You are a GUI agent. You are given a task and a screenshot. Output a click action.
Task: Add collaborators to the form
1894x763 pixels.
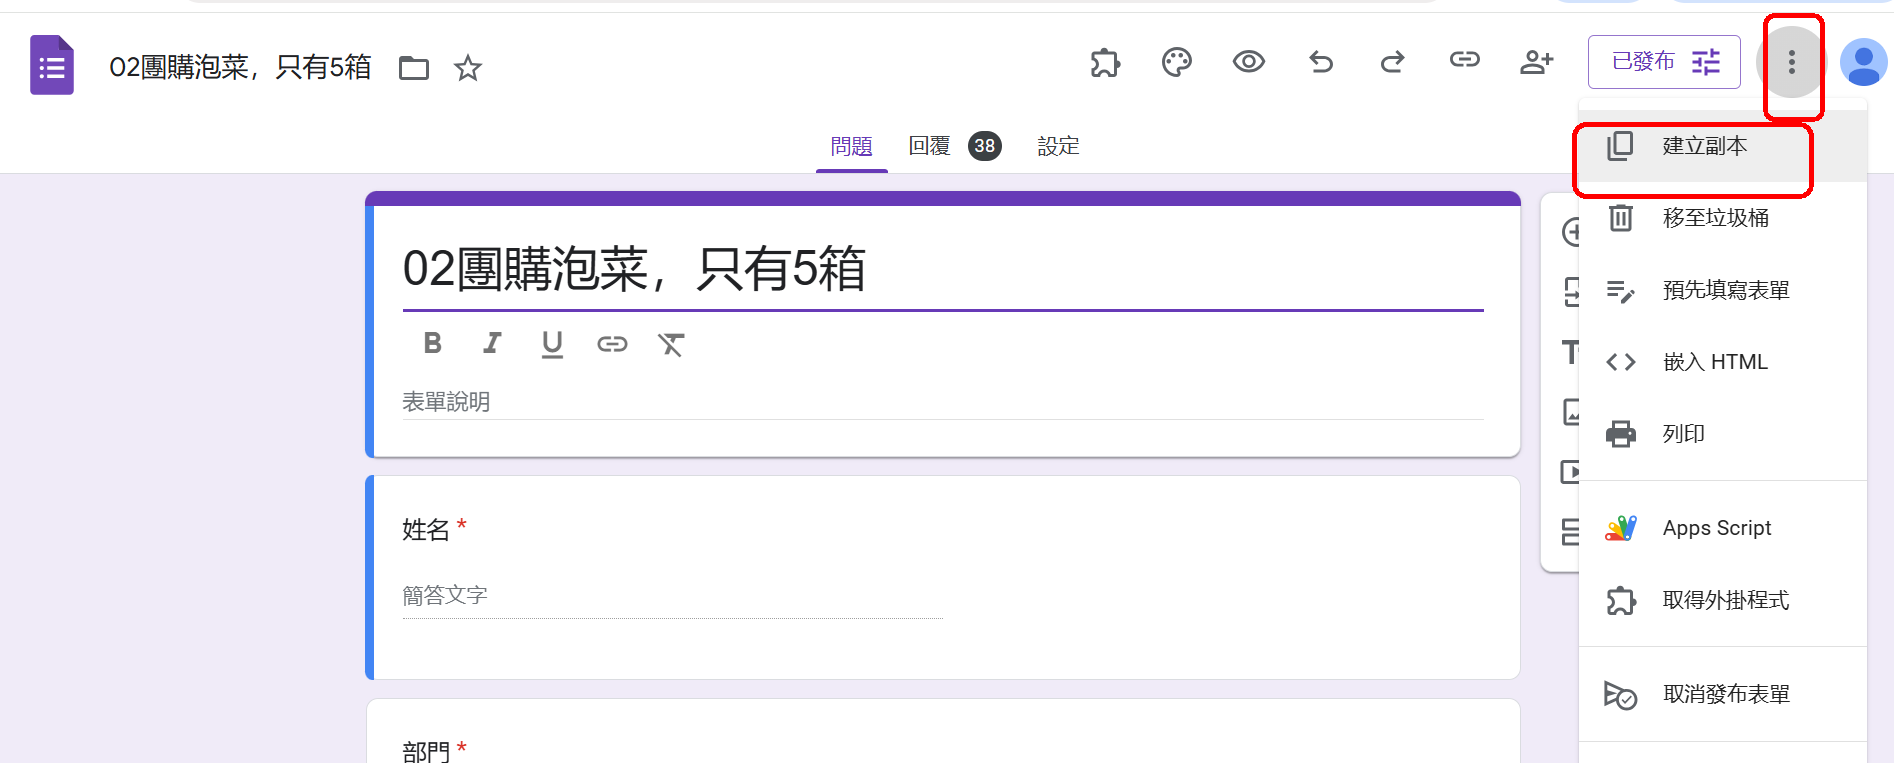coord(1536,63)
